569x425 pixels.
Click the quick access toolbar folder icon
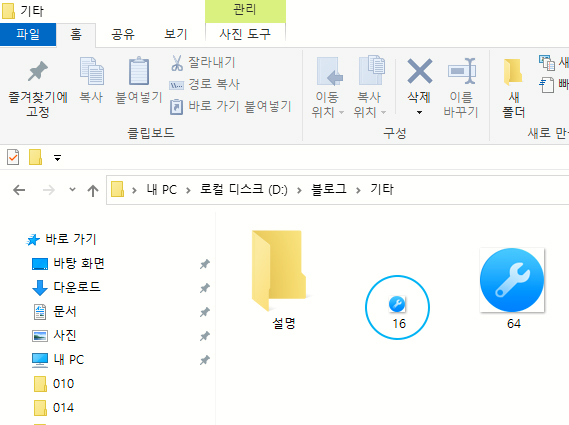point(36,157)
